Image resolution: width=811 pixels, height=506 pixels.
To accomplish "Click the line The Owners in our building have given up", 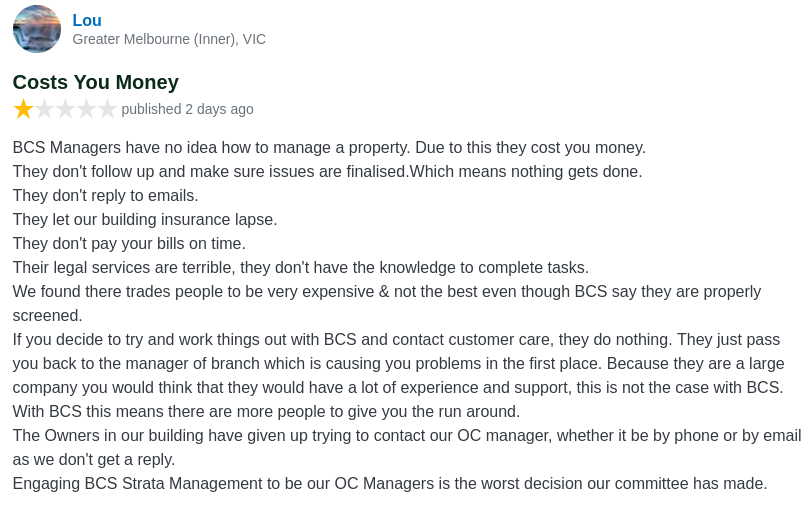I will [407, 447].
